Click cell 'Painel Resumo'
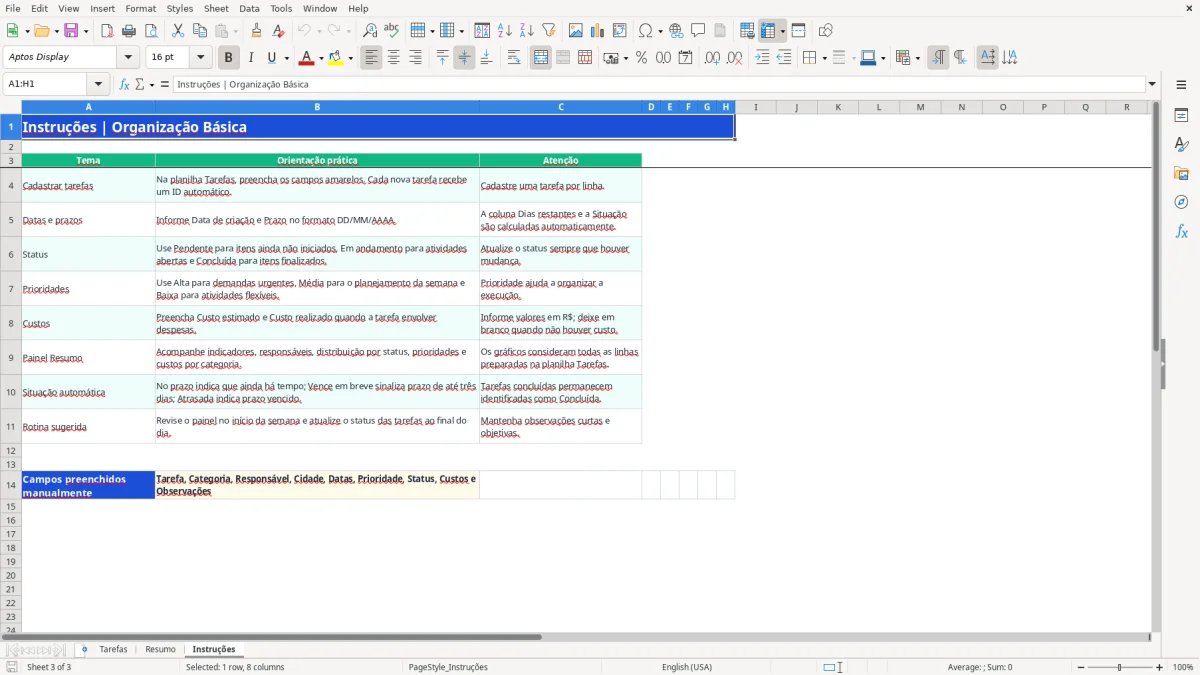Screen dimensions: 1200x675 [88, 357]
